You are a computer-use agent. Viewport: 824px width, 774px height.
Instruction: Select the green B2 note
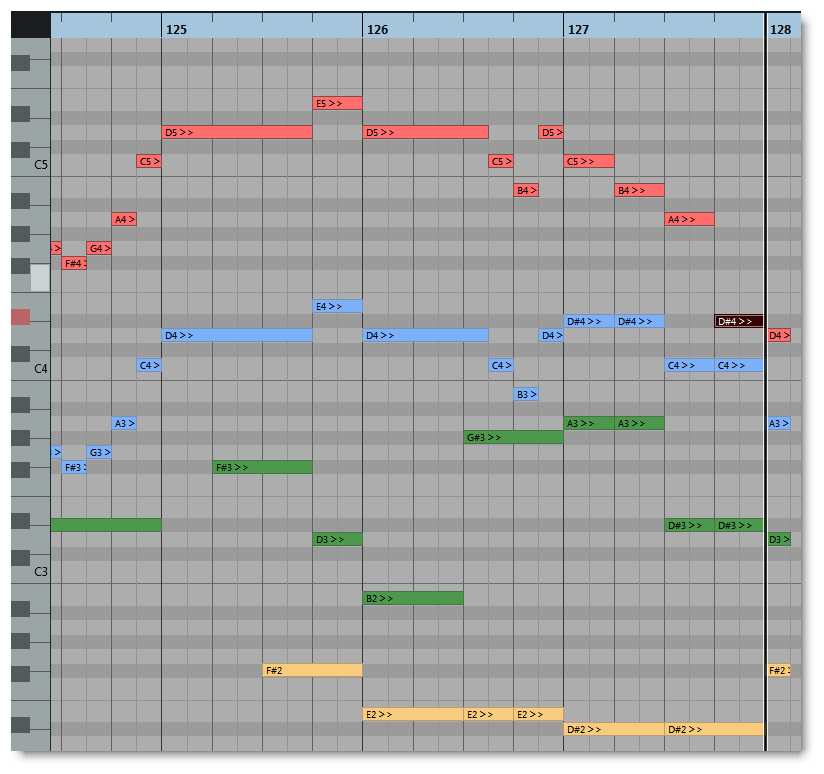pos(413,598)
